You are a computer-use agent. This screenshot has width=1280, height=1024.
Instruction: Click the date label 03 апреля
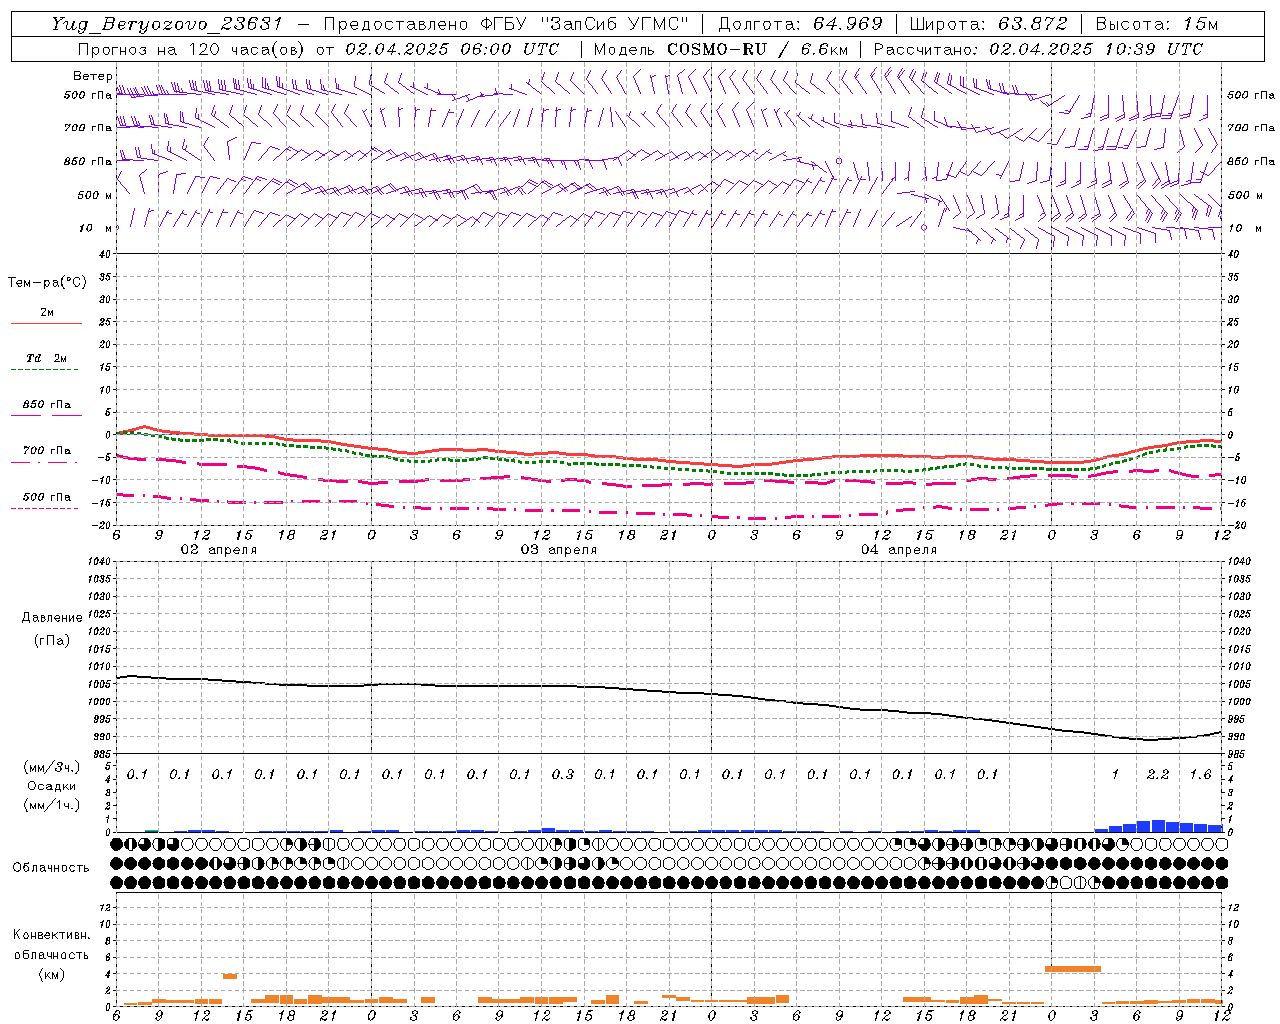coord(558,550)
